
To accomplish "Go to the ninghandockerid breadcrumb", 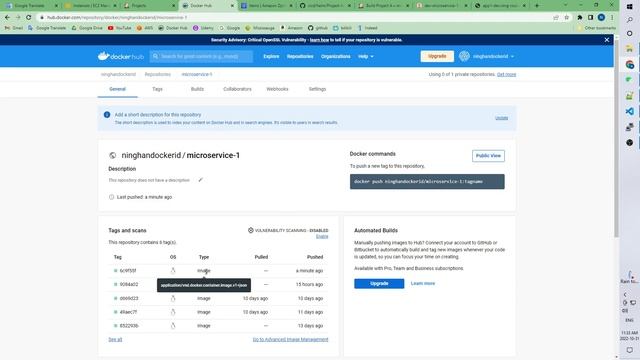I will tap(118, 74).
